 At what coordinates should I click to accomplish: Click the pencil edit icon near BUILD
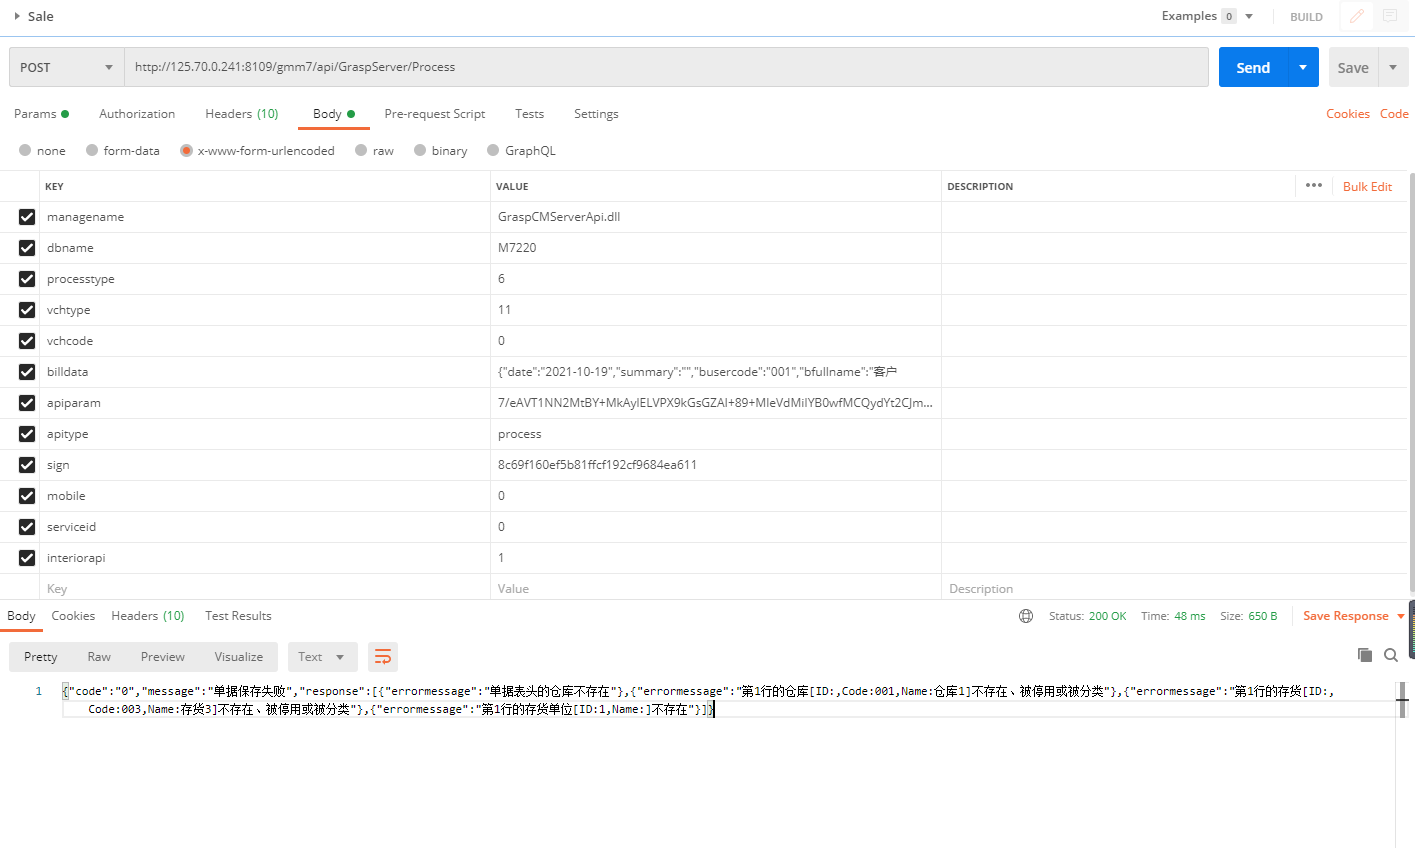[1357, 16]
